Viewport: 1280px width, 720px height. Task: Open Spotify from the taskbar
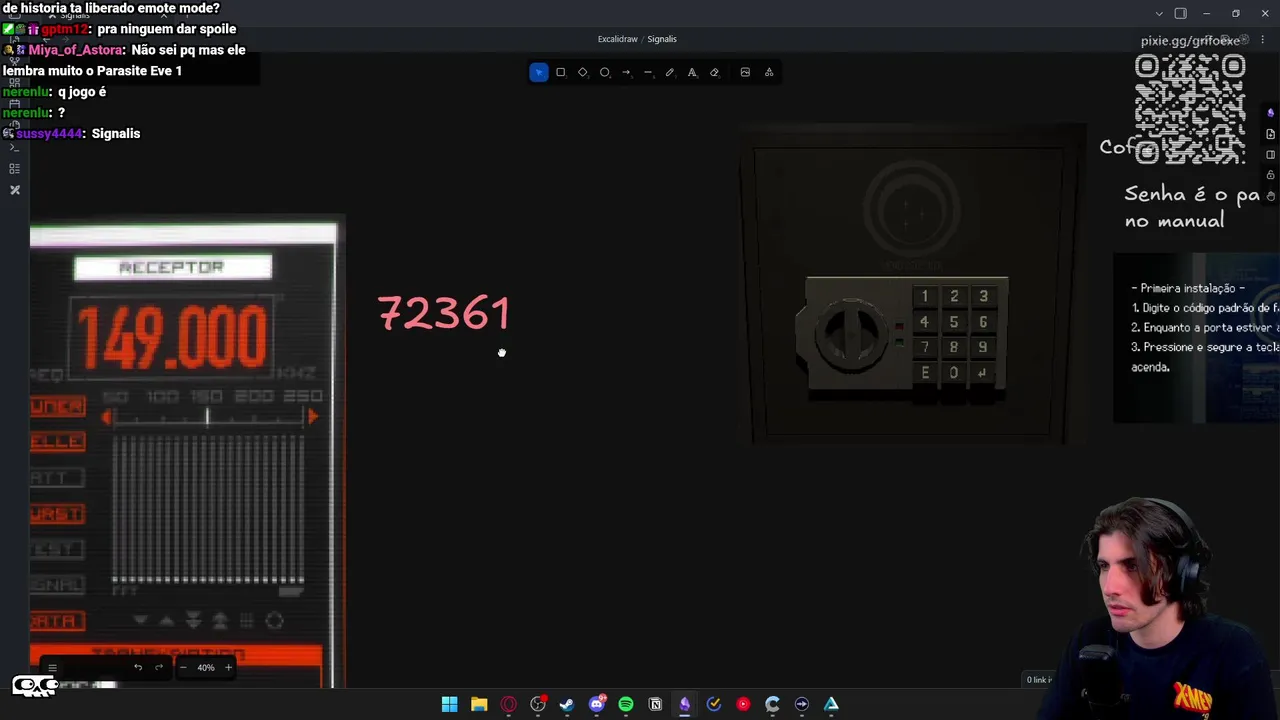pos(626,704)
